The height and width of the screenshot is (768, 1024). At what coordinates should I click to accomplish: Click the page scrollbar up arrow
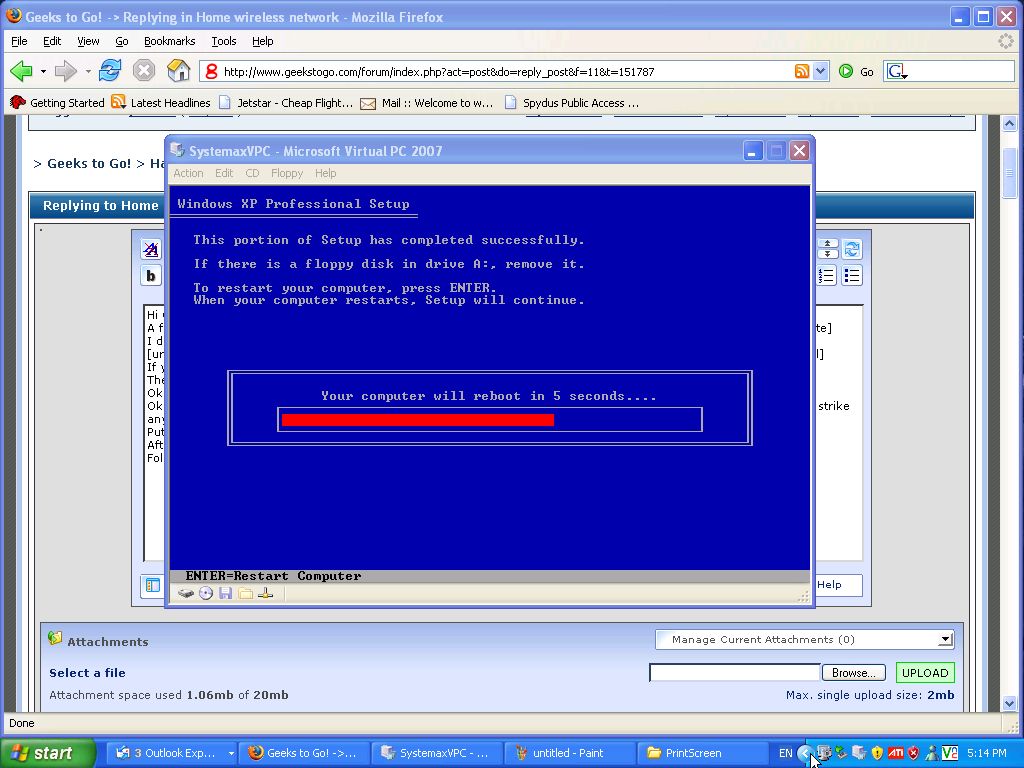(x=1009, y=123)
